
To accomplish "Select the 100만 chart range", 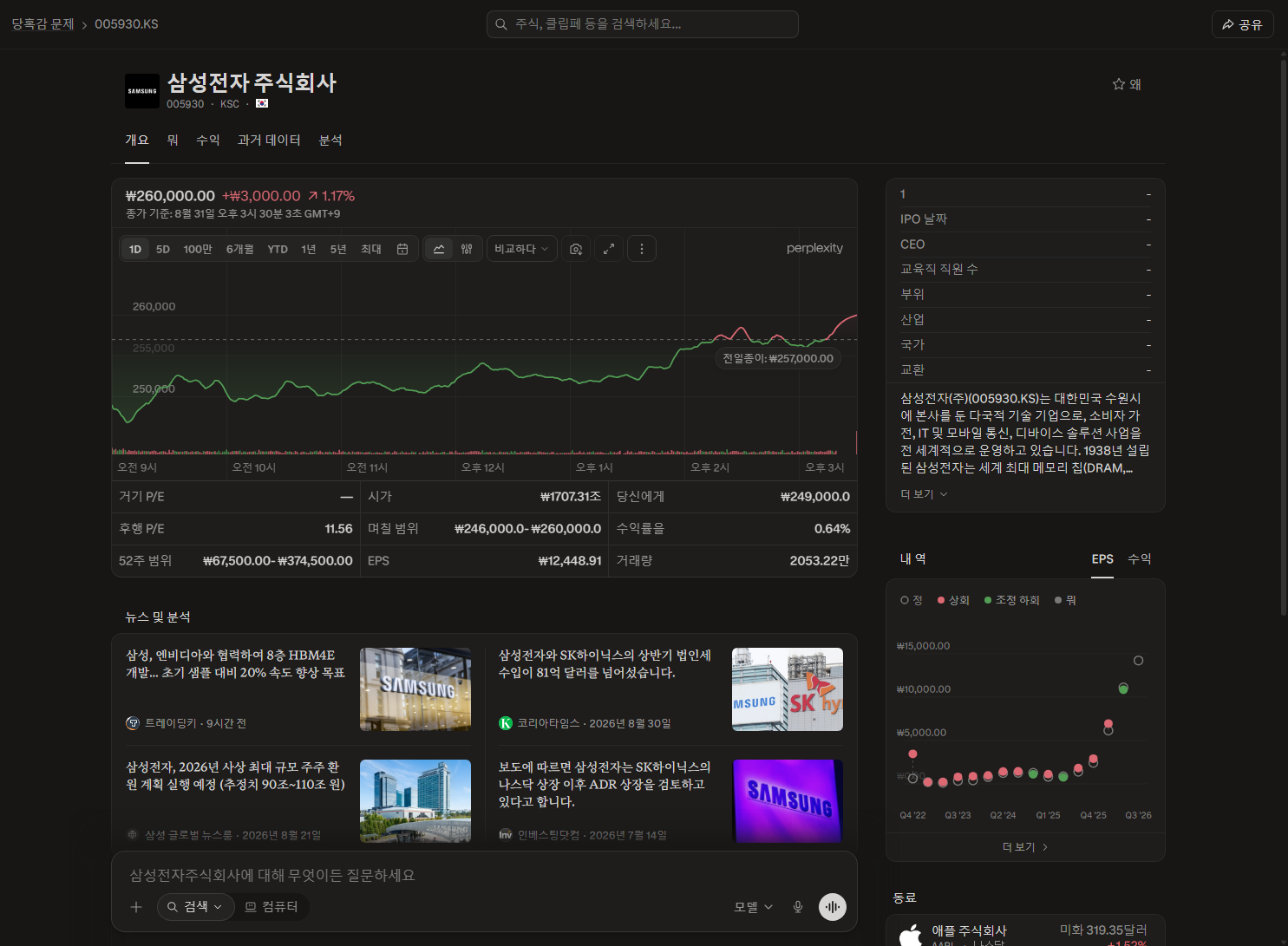I will [197, 249].
